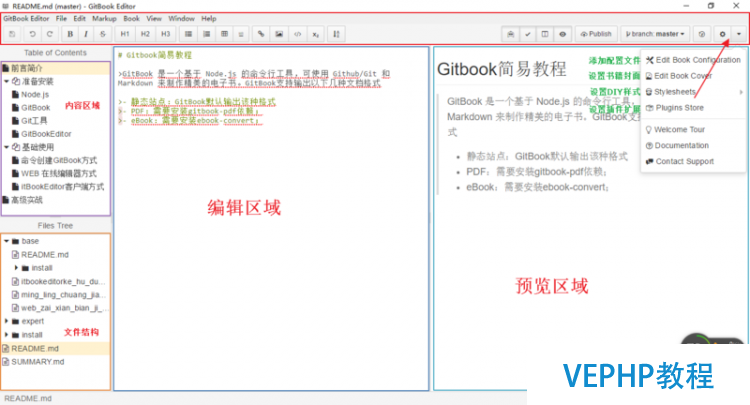Viewport: 750px width, 405px height.
Task: Open the Edit menu
Action: (79, 19)
